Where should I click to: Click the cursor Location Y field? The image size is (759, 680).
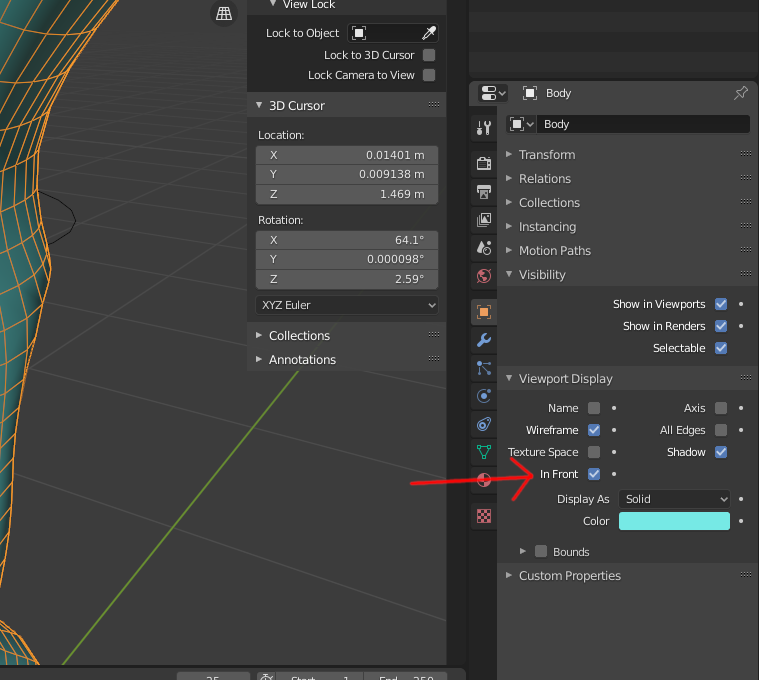[347, 174]
